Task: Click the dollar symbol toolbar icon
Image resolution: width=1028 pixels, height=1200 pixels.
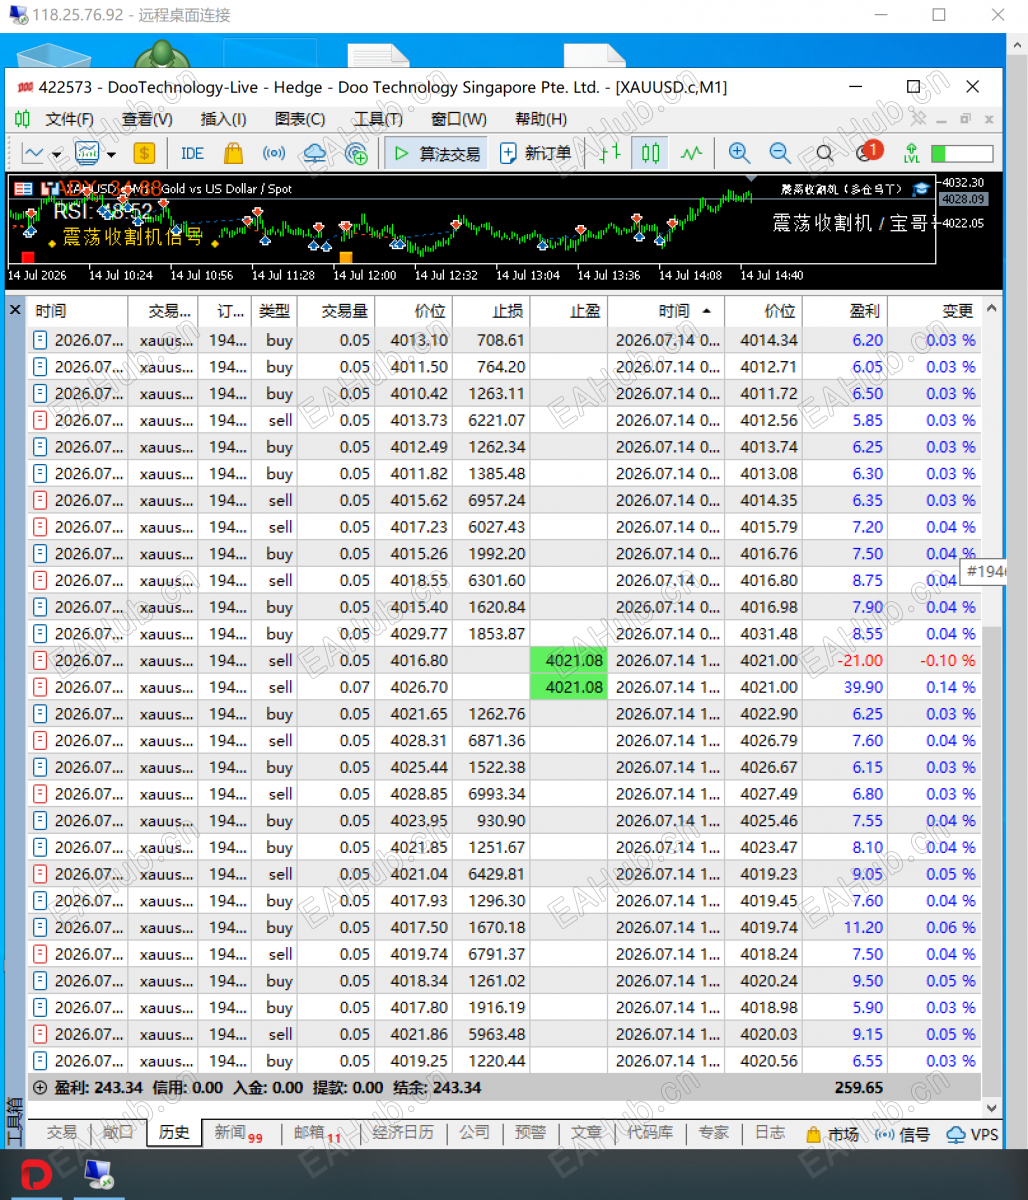Action: click(x=144, y=153)
